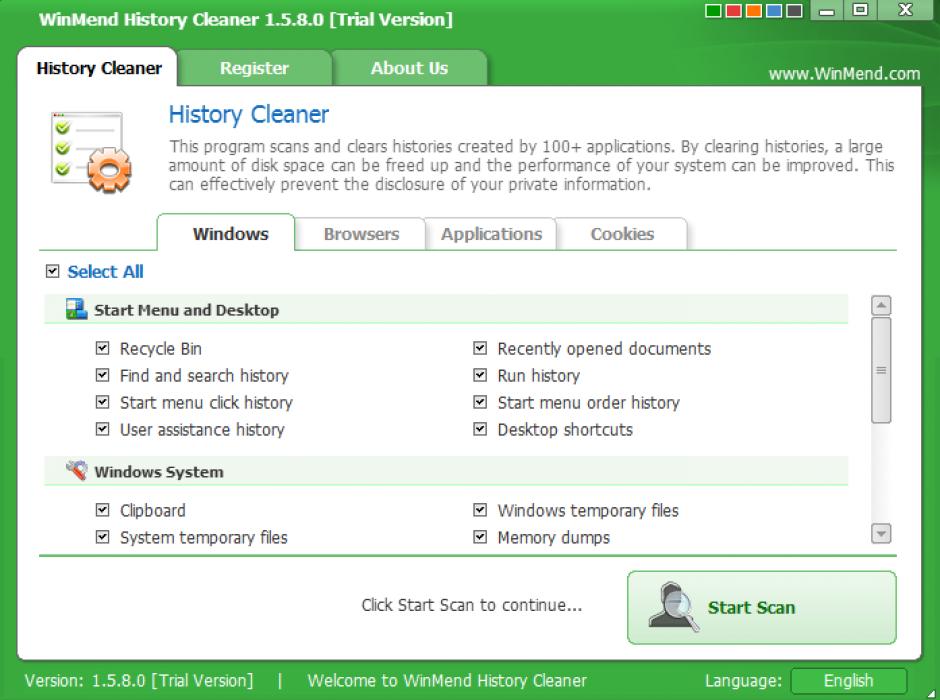Open the Register tab
This screenshot has height=700, width=940.
click(x=254, y=68)
